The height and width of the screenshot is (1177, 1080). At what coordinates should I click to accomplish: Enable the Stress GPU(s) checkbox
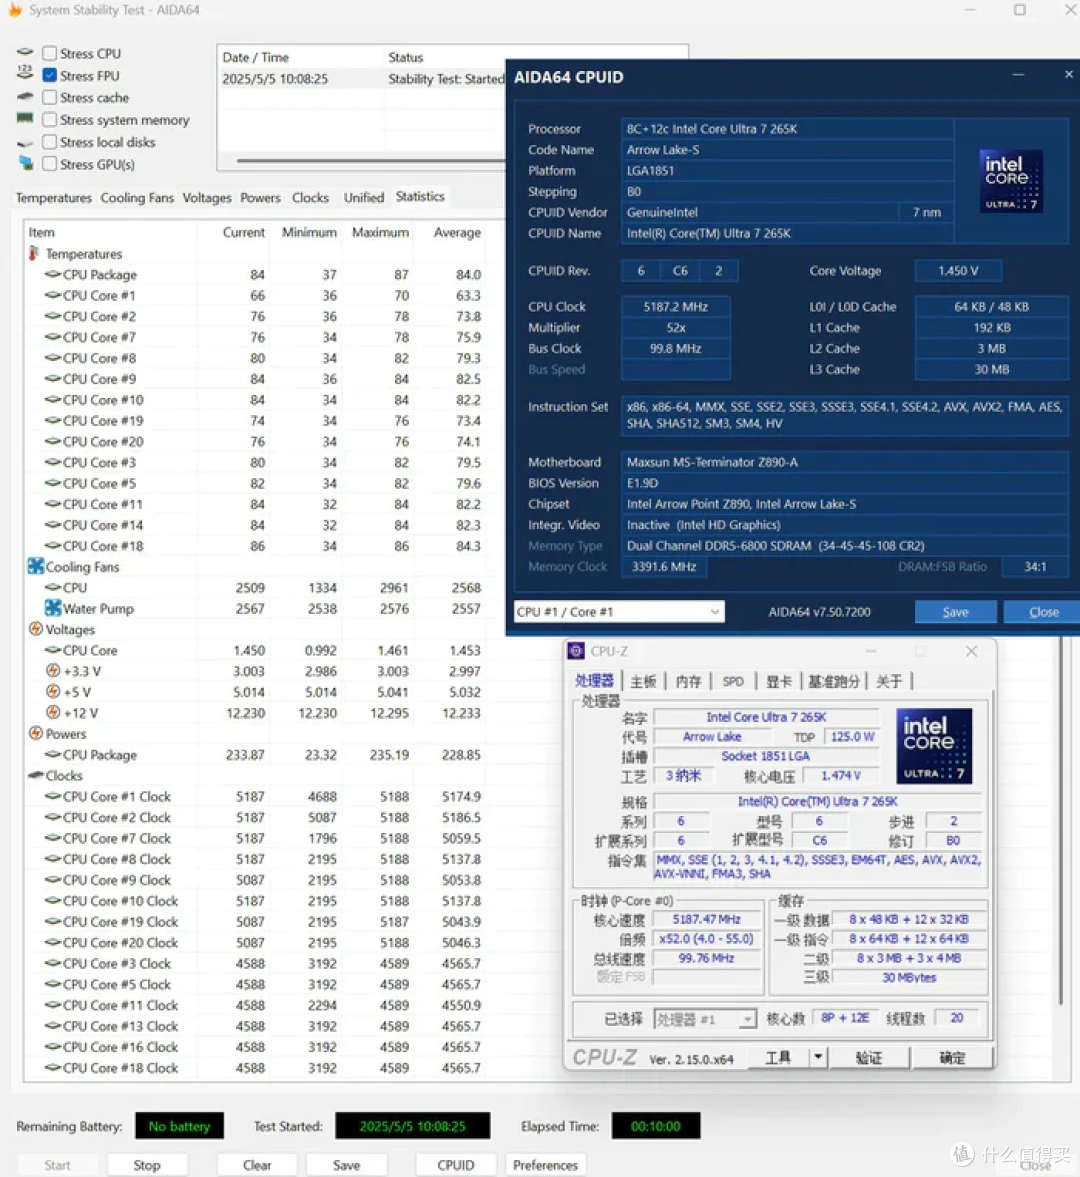pos(50,164)
